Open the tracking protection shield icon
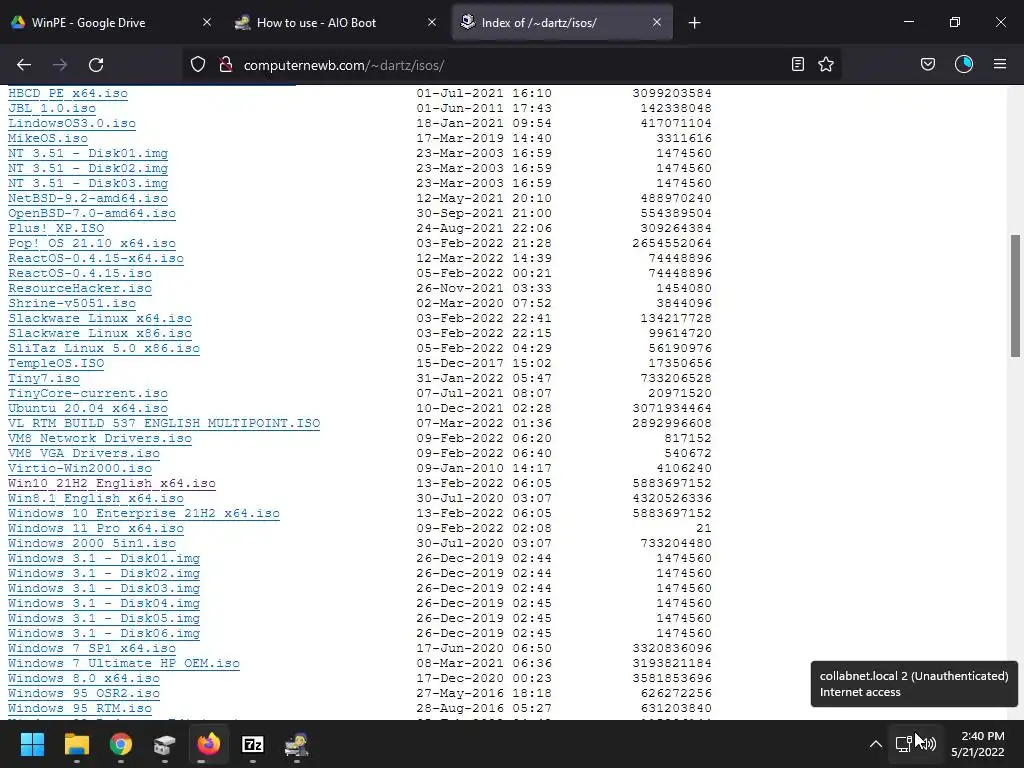1024x768 pixels. pyautogui.click(x=198, y=65)
